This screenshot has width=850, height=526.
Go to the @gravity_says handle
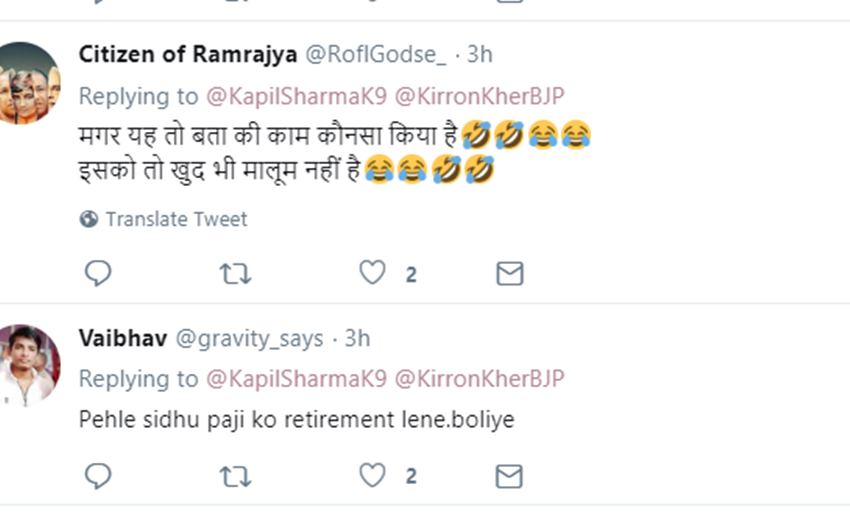249,339
